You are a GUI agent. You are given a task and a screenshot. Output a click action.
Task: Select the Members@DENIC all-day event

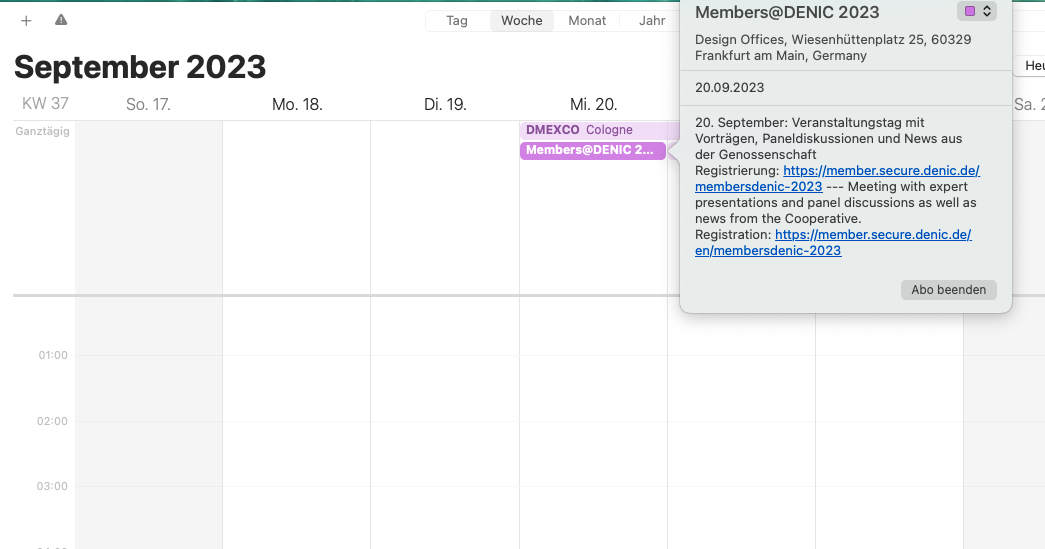click(x=592, y=151)
